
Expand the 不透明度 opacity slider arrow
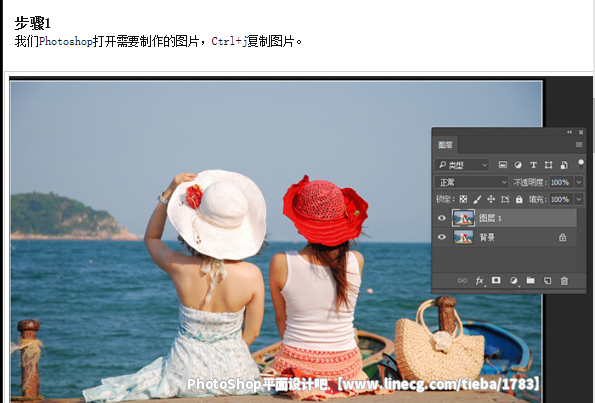pyautogui.click(x=579, y=182)
